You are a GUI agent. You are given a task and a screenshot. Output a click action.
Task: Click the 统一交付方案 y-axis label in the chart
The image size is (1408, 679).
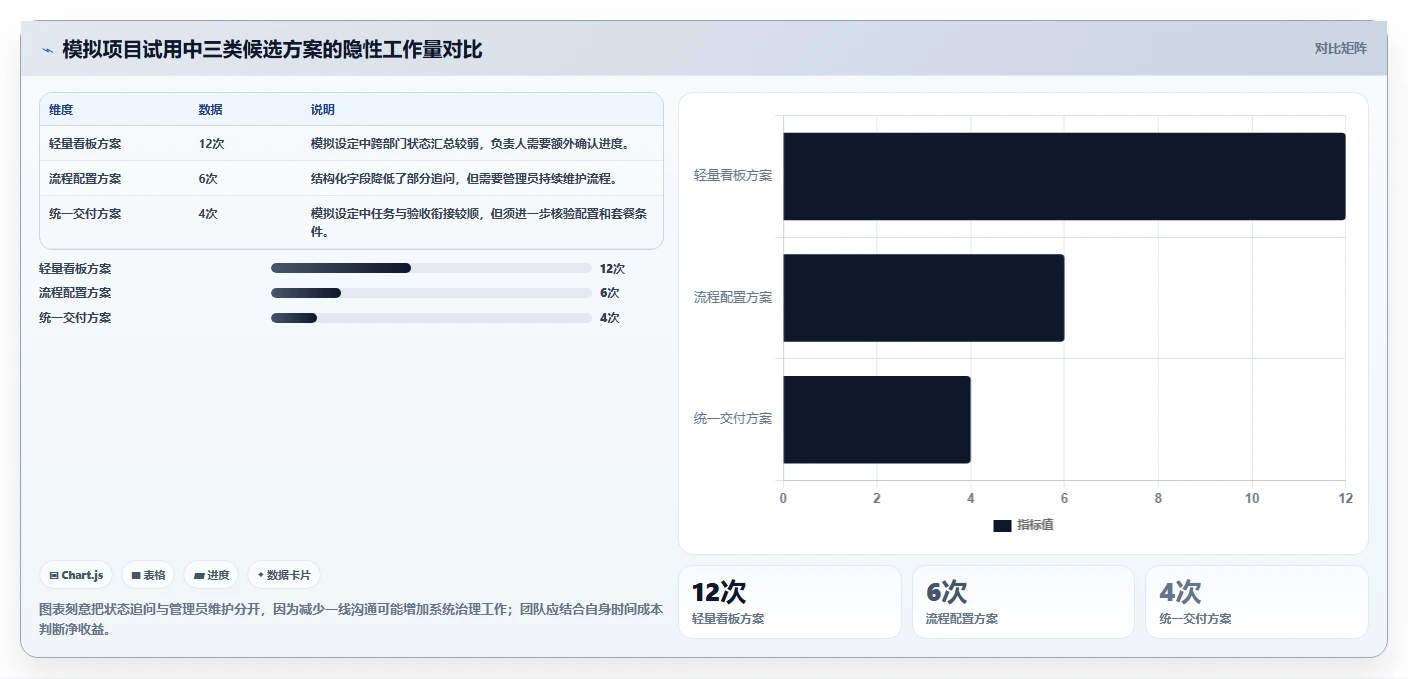click(x=733, y=418)
